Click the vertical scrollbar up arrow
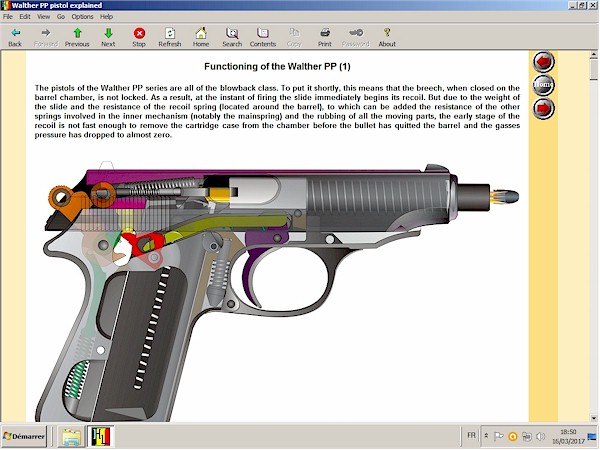The width and height of the screenshot is (600, 450). 594,55
